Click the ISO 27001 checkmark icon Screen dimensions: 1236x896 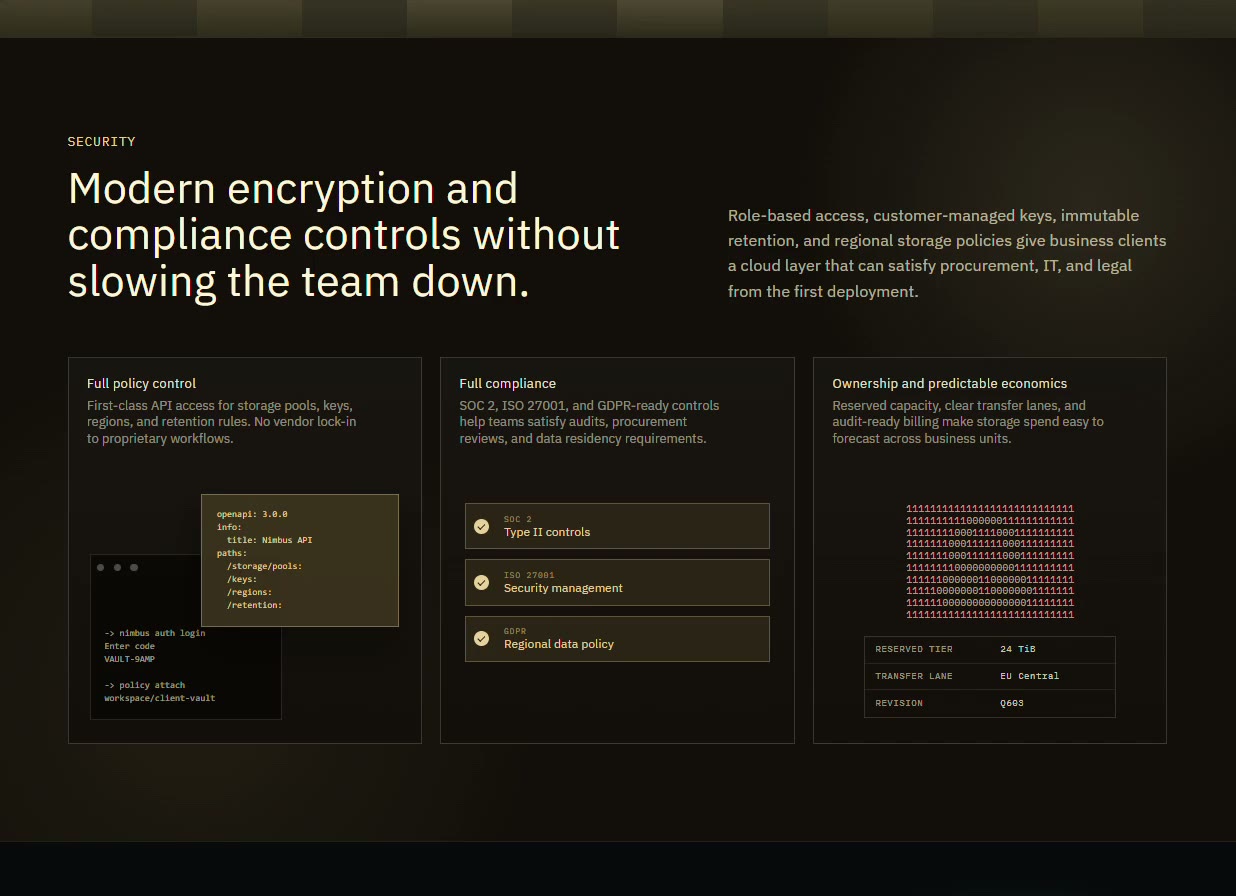[x=481, y=582]
